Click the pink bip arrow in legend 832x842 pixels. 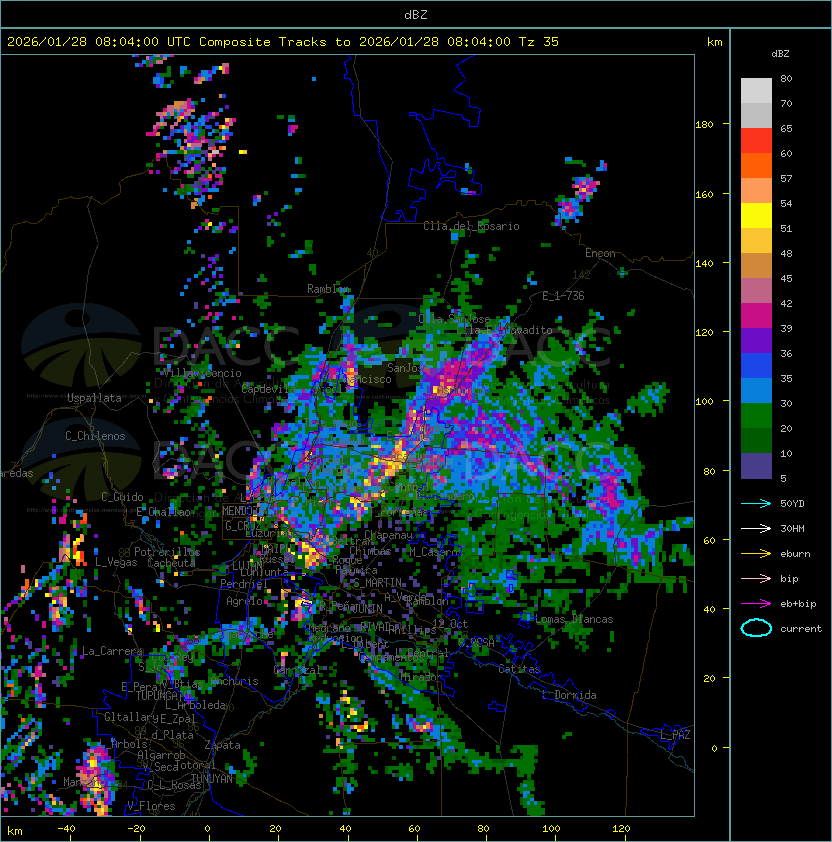point(756,578)
